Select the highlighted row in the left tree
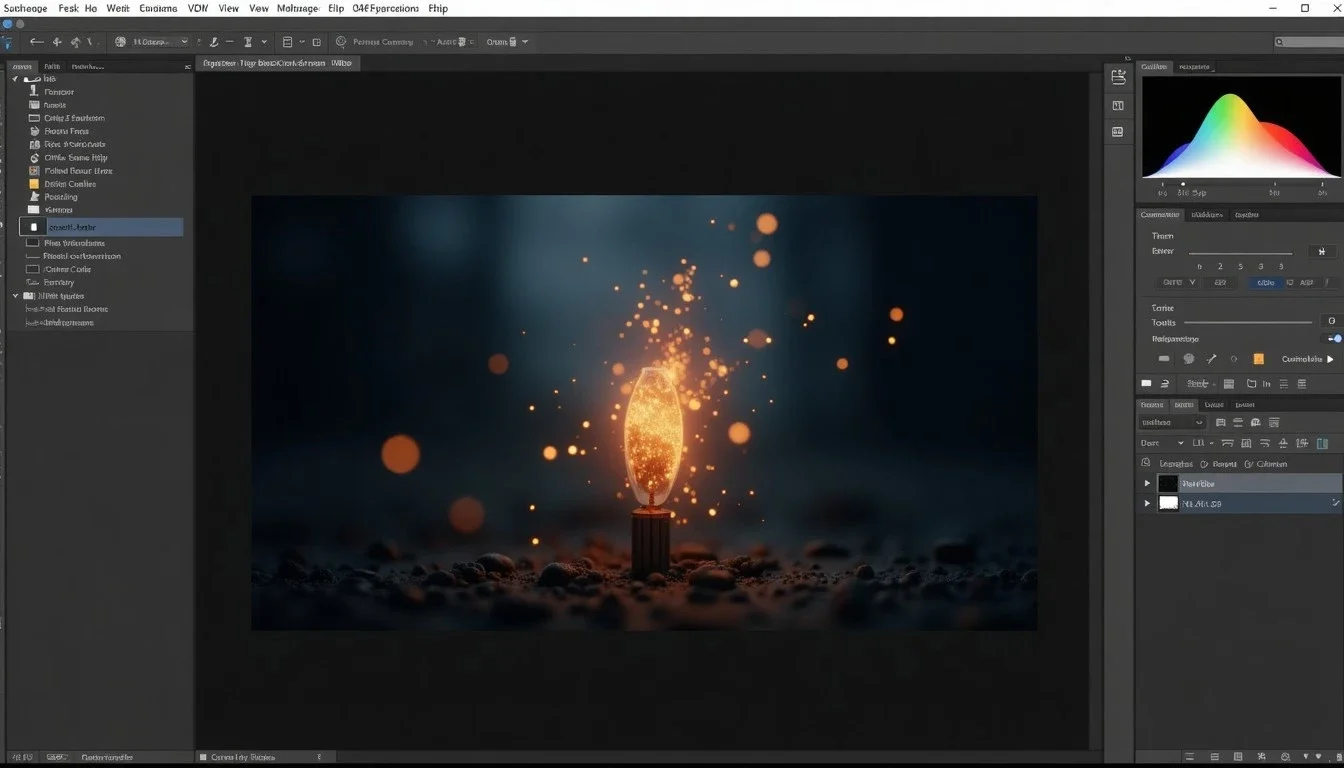The width and height of the screenshot is (1344, 768). point(101,227)
